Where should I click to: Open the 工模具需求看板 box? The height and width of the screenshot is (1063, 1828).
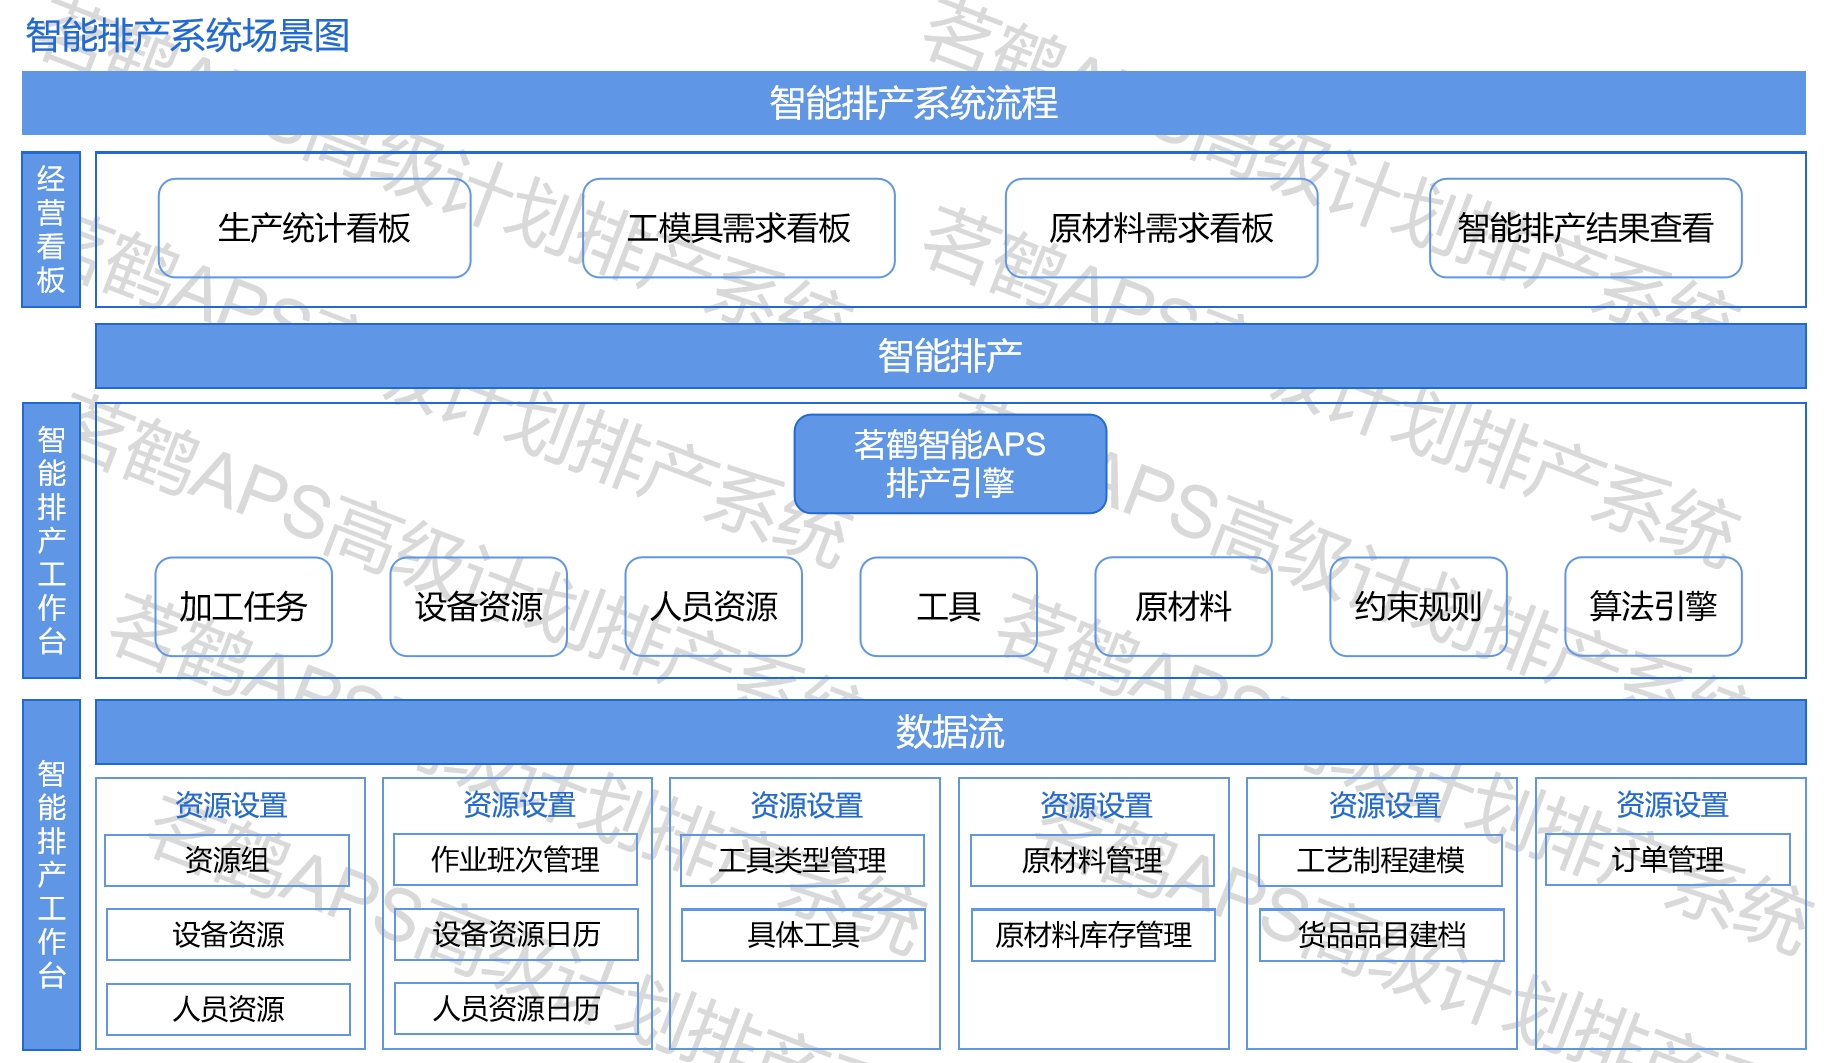coord(738,228)
